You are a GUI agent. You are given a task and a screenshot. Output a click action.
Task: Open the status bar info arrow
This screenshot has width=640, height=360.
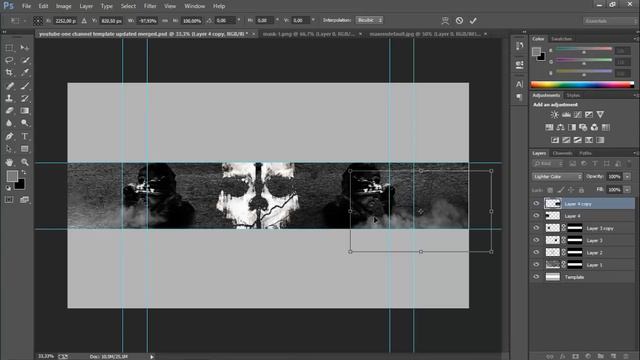point(152,357)
